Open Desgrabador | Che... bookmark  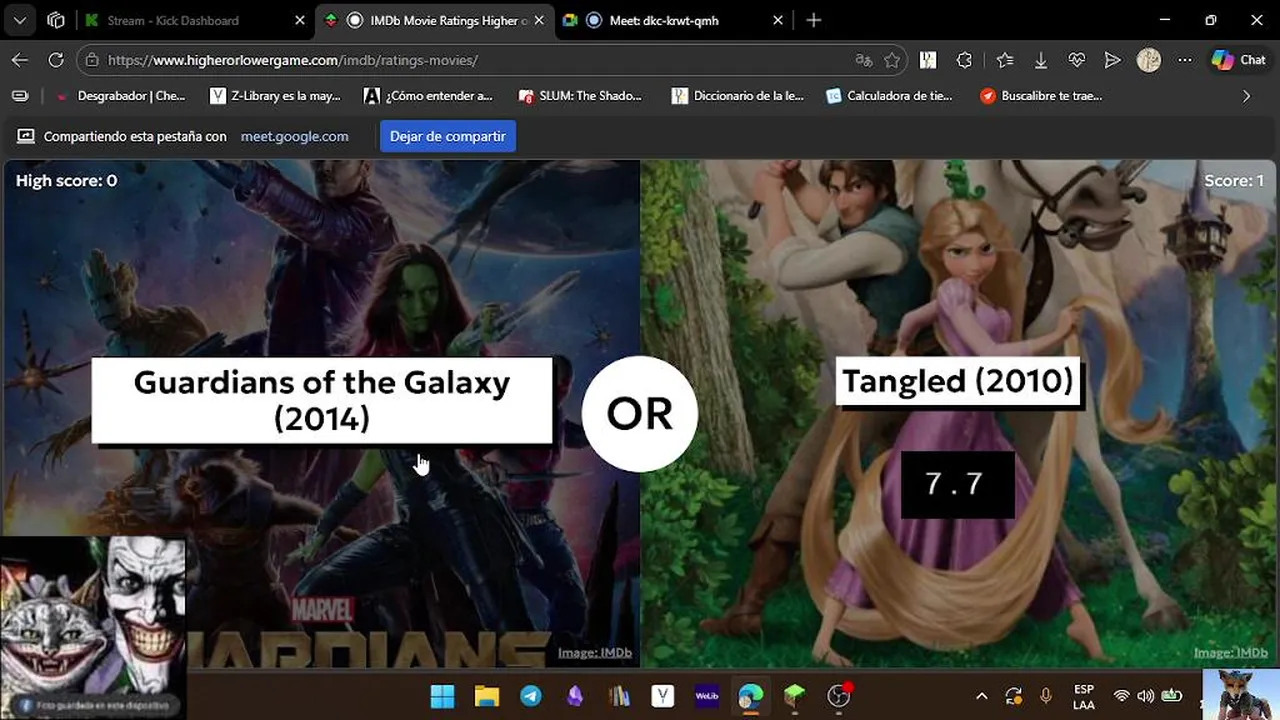120,96
